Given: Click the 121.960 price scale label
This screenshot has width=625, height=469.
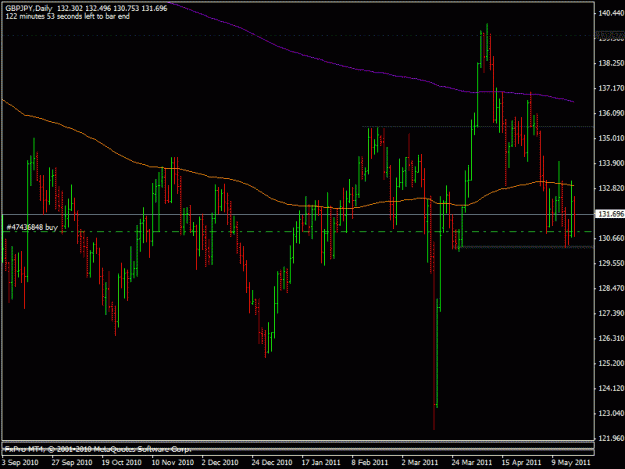Looking at the screenshot, I should click(611, 438).
